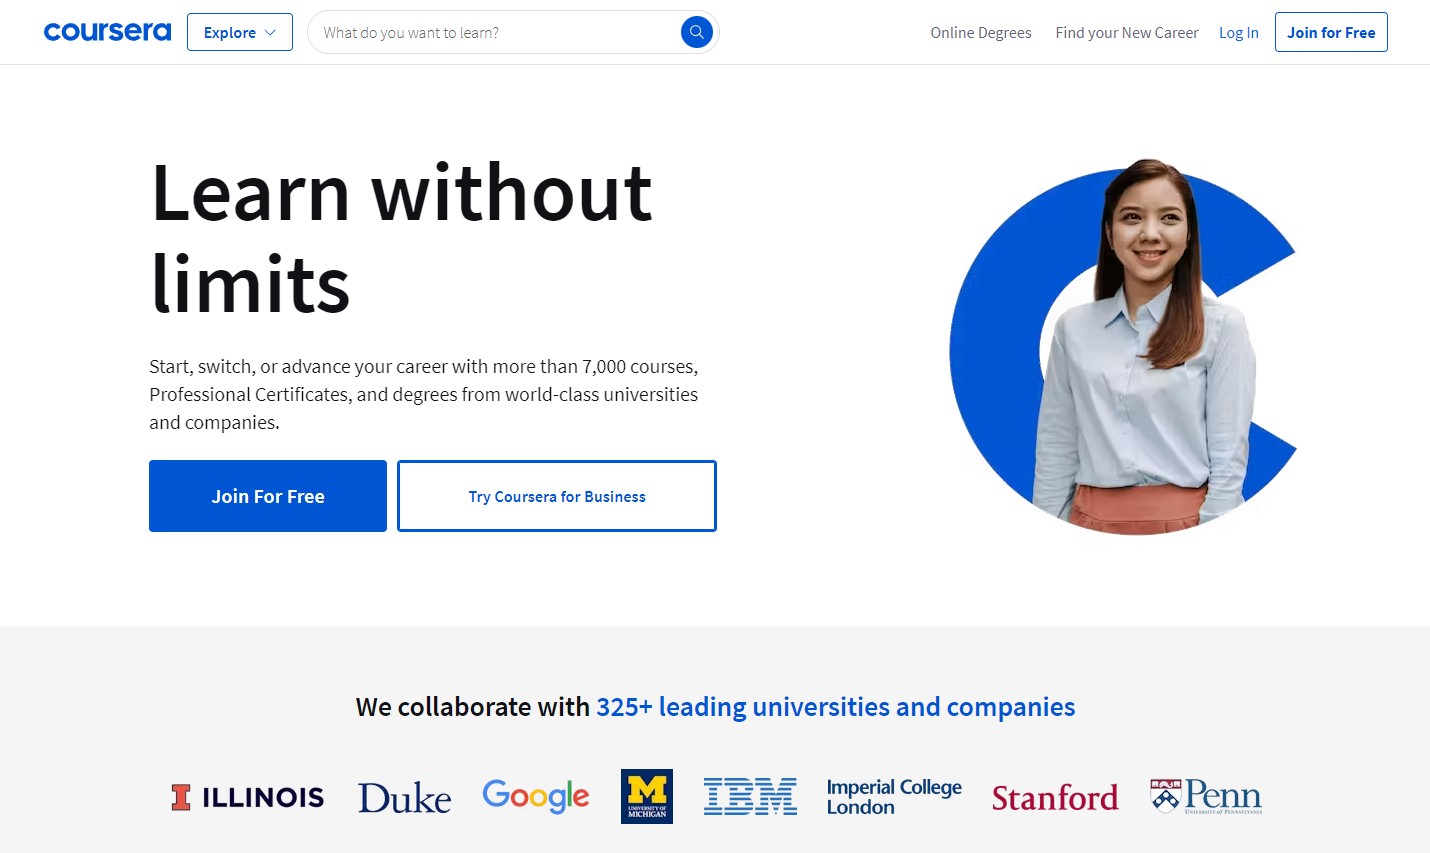This screenshot has width=1430, height=853.
Task: Click the hero image of the woman
Action: tap(1120, 350)
